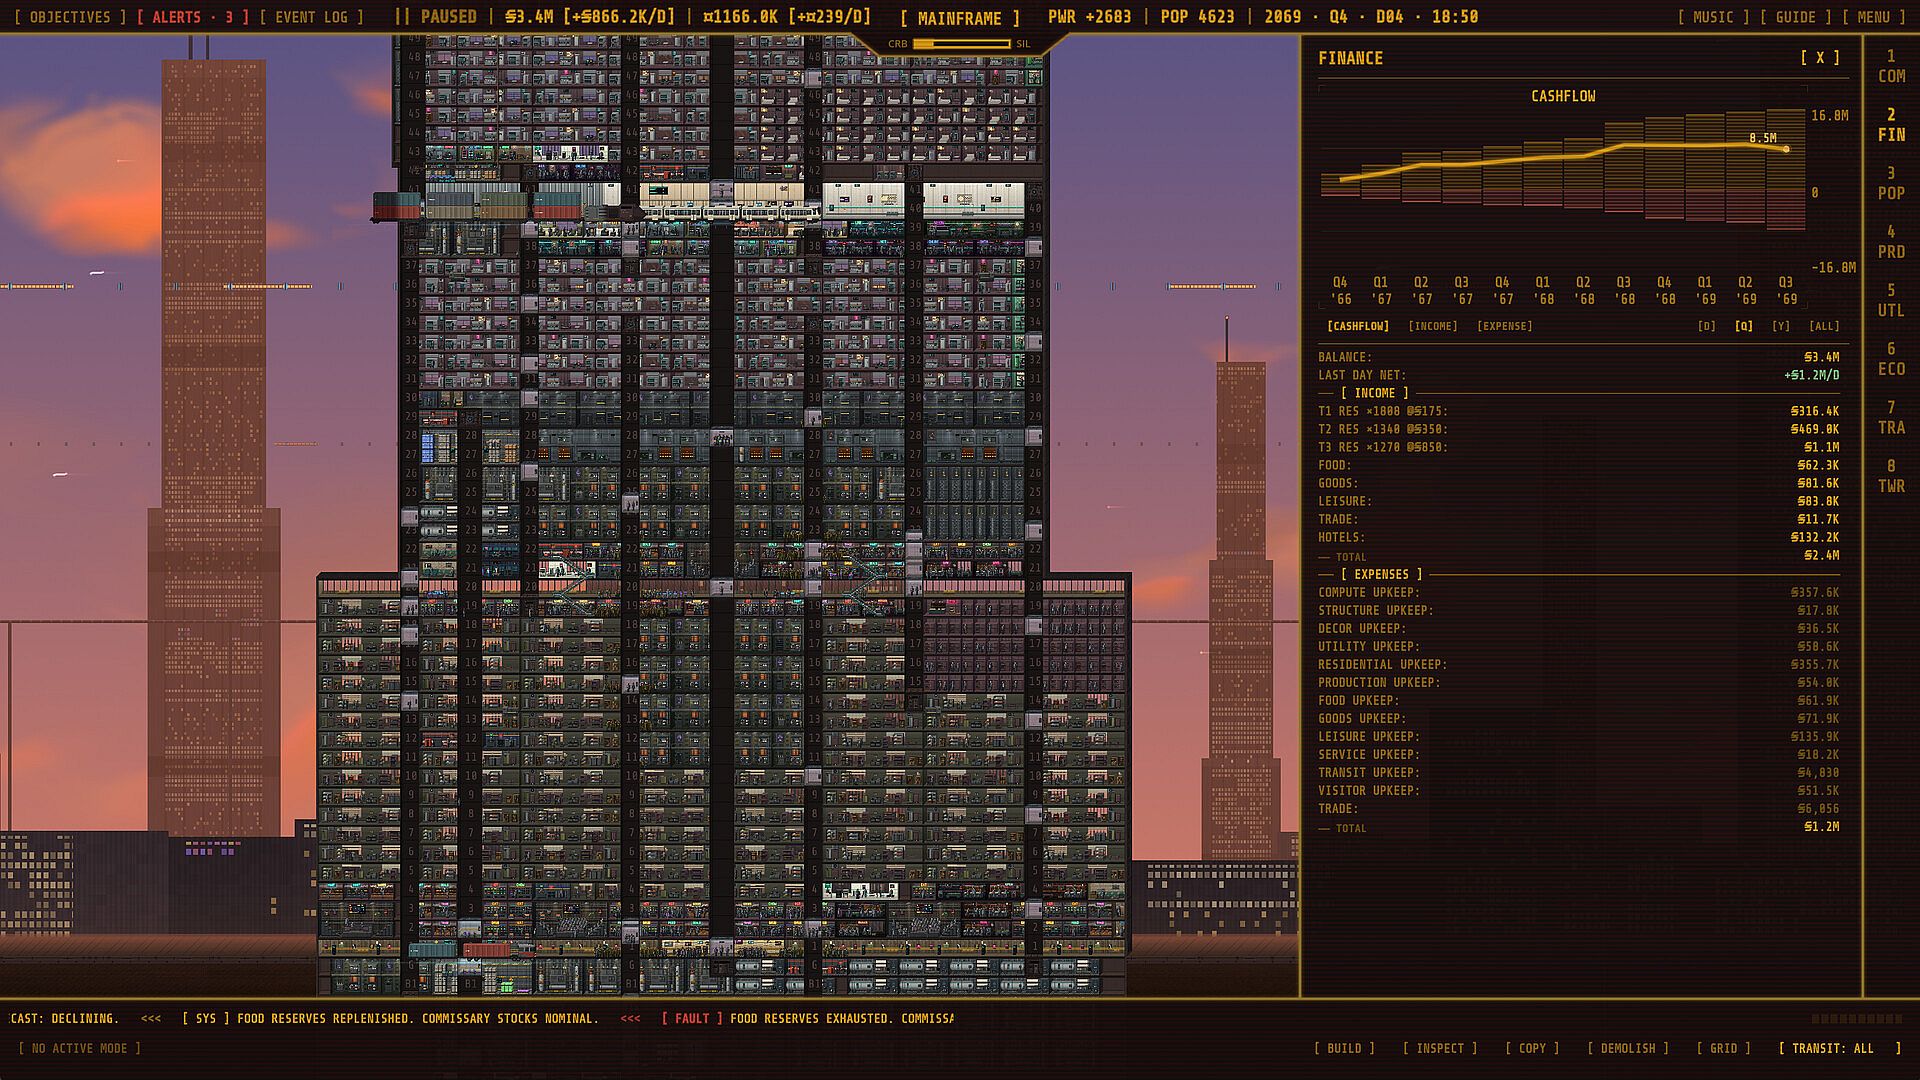Click the T2 RES income row

[x=1578, y=429]
